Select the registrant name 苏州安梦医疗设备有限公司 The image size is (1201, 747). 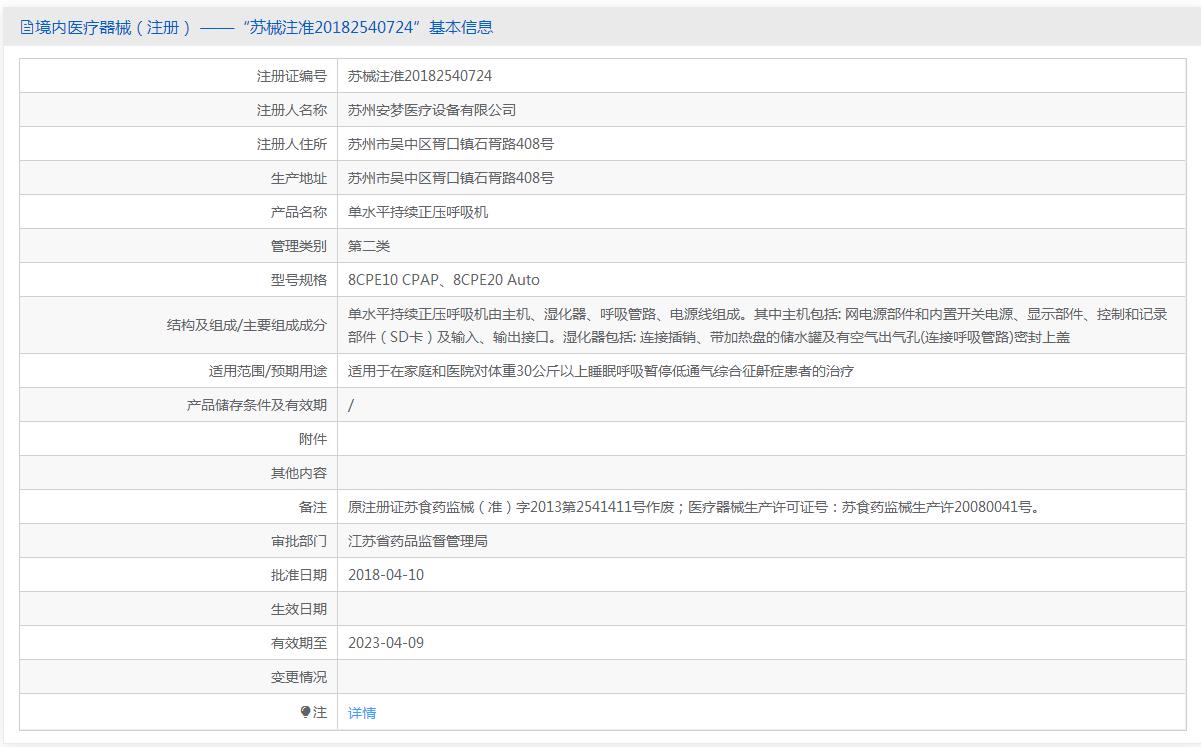click(432, 110)
